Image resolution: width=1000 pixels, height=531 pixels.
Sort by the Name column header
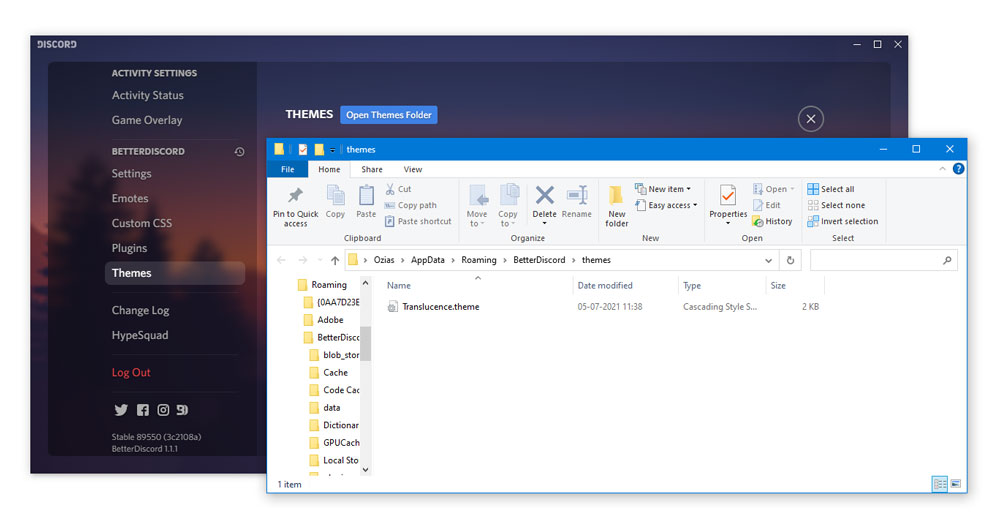[399, 286]
